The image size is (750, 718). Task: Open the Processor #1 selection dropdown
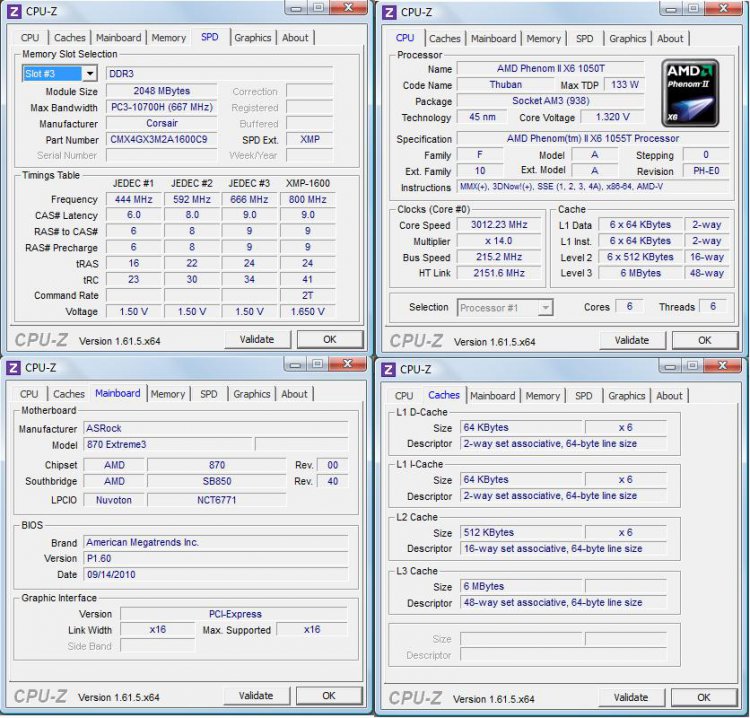click(544, 308)
